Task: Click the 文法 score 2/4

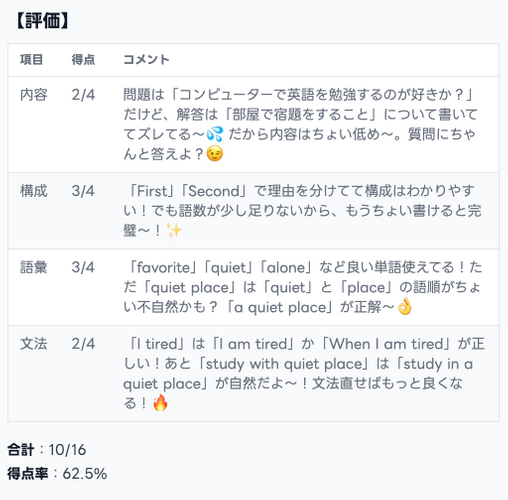Action: [83, 344]
